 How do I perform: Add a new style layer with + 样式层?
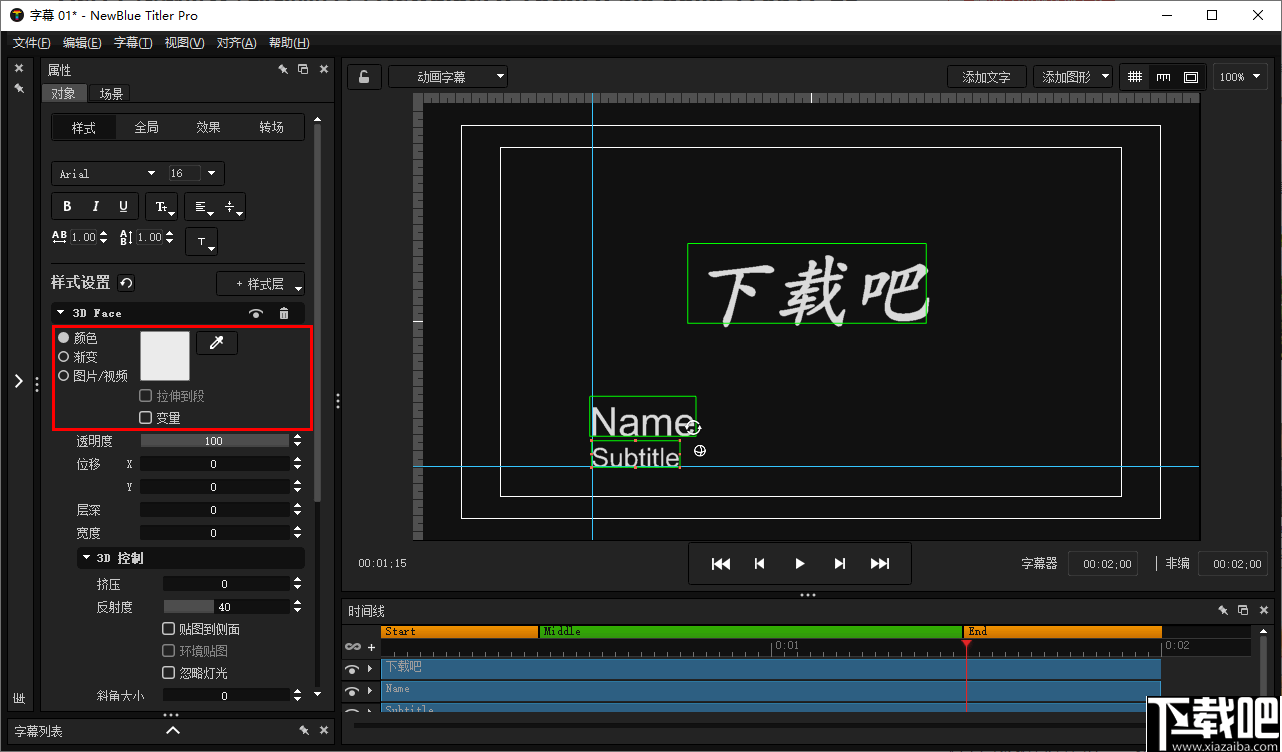260,283
